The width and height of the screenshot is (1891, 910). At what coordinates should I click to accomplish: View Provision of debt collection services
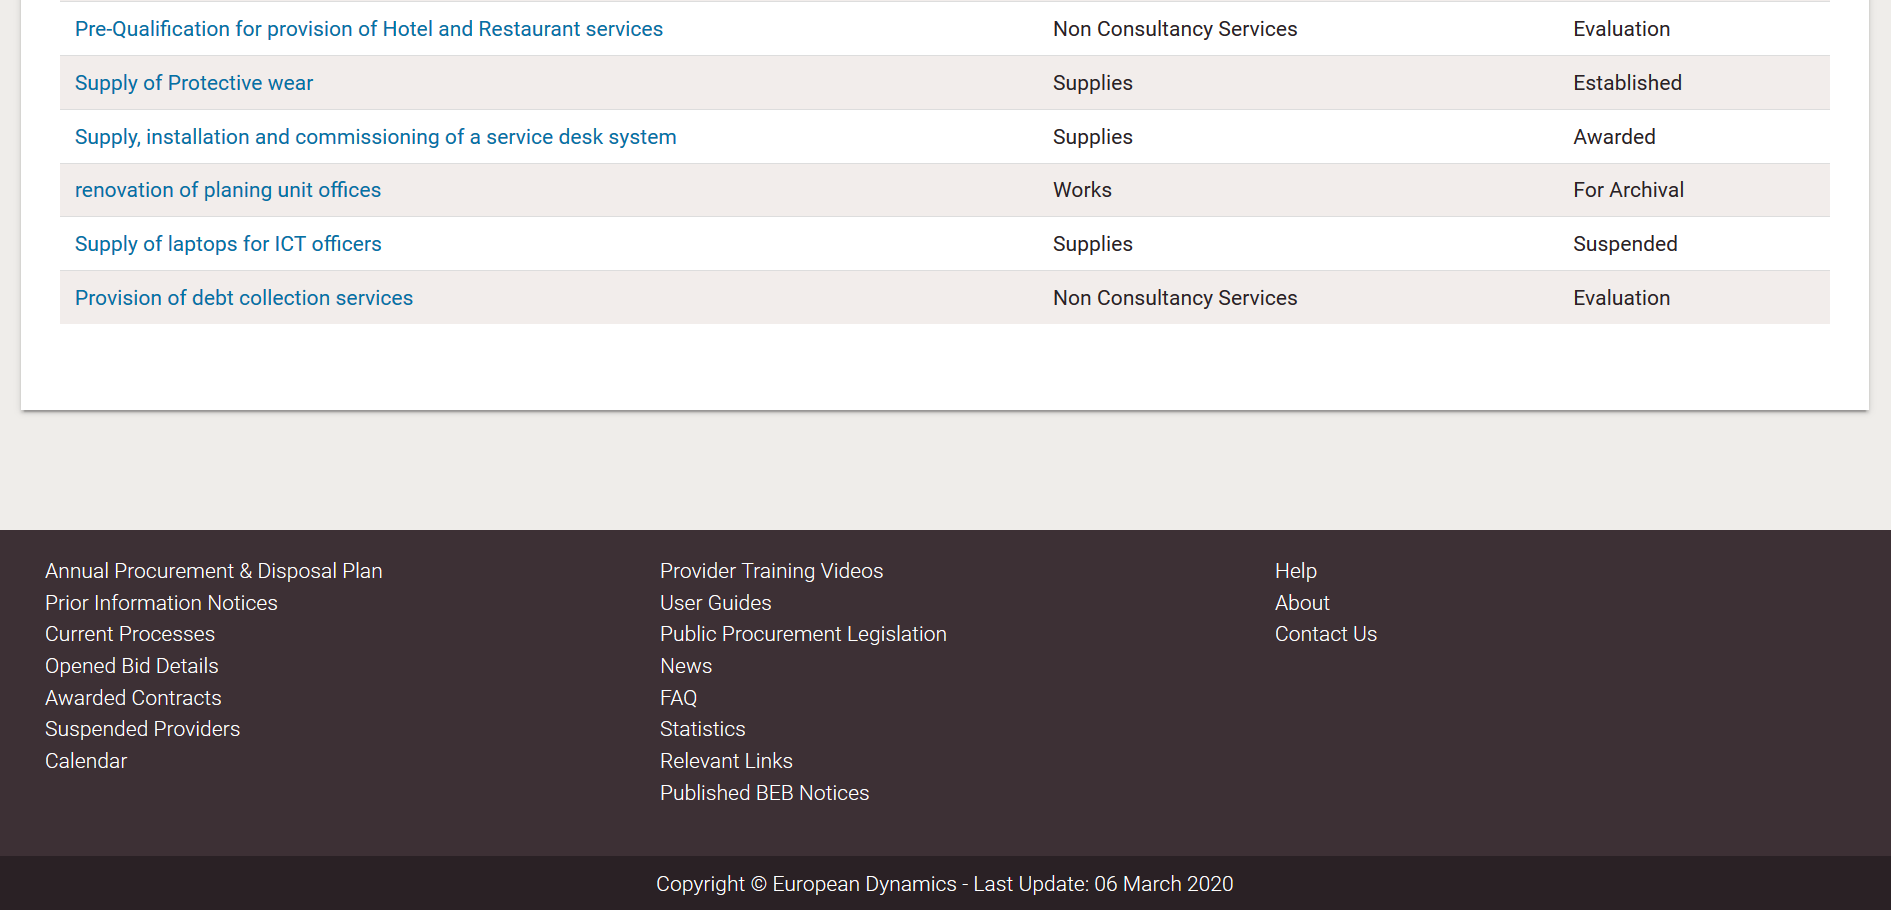click(243, 298)
